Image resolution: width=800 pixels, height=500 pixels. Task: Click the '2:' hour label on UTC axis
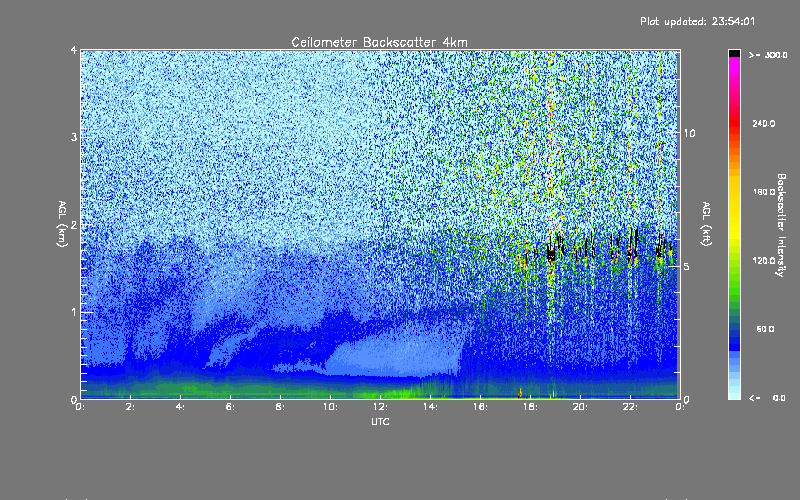point(130,407)
